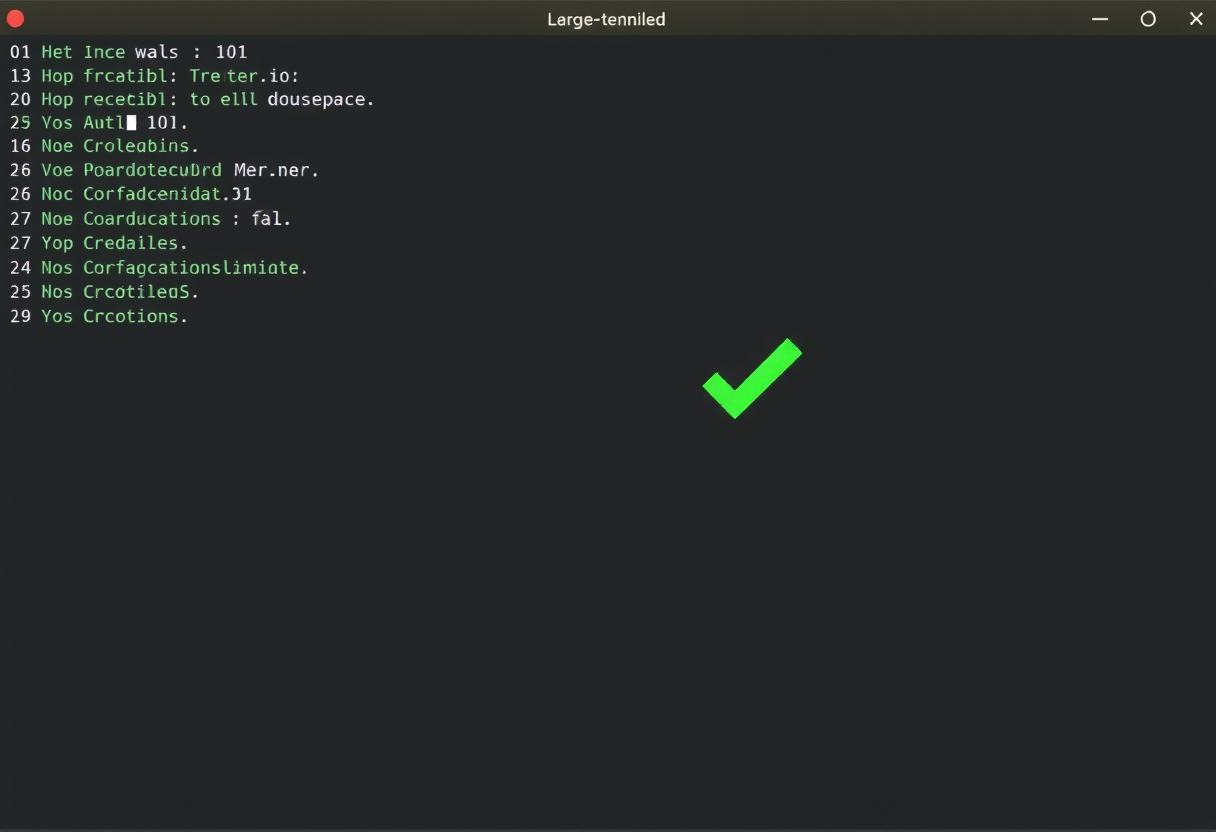Image resolution: width=1216 pixels, height=832 pixels.
Task: Close the window using the X button
Action: click(x=1196, y=19)
